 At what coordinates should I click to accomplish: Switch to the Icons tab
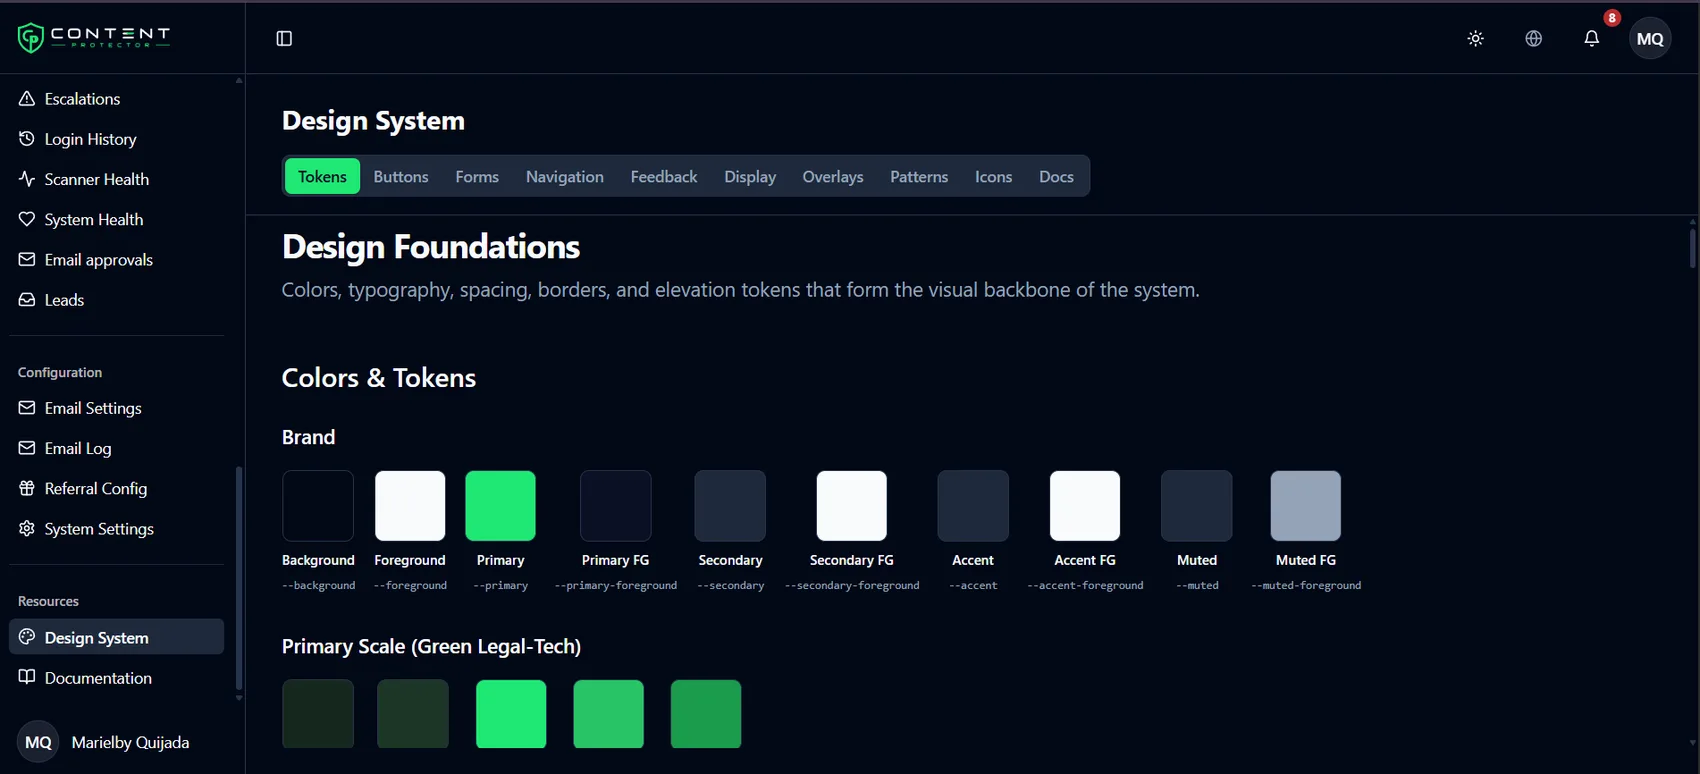994,176
